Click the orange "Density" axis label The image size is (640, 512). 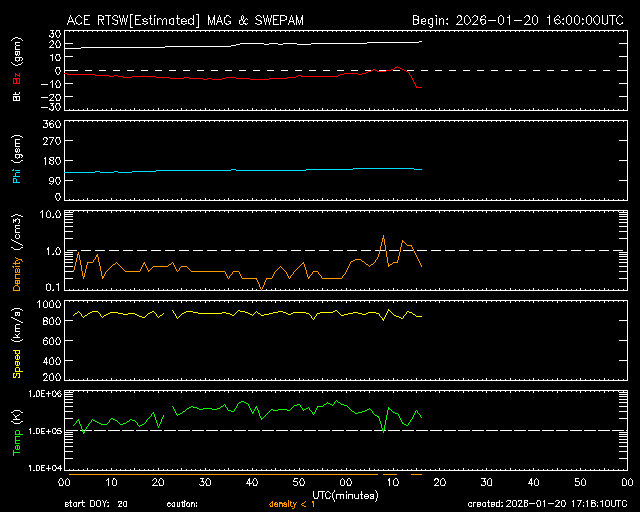17,274
